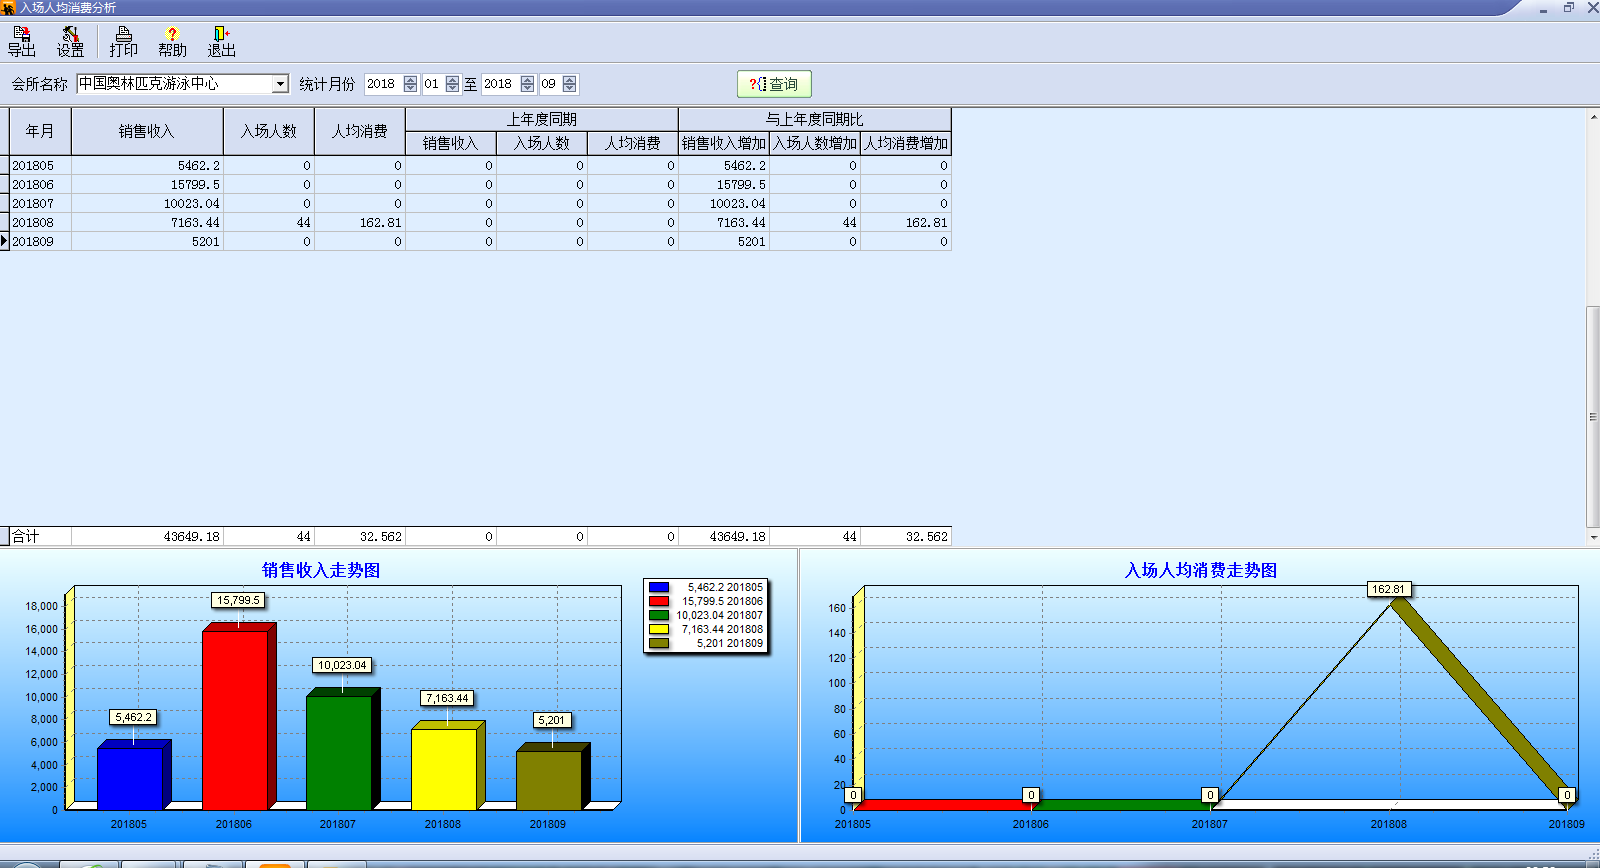Viewport: 1600px width, 868px height.
Task: Click the 与上年度同期比 group header
Action: pos(815,119)
